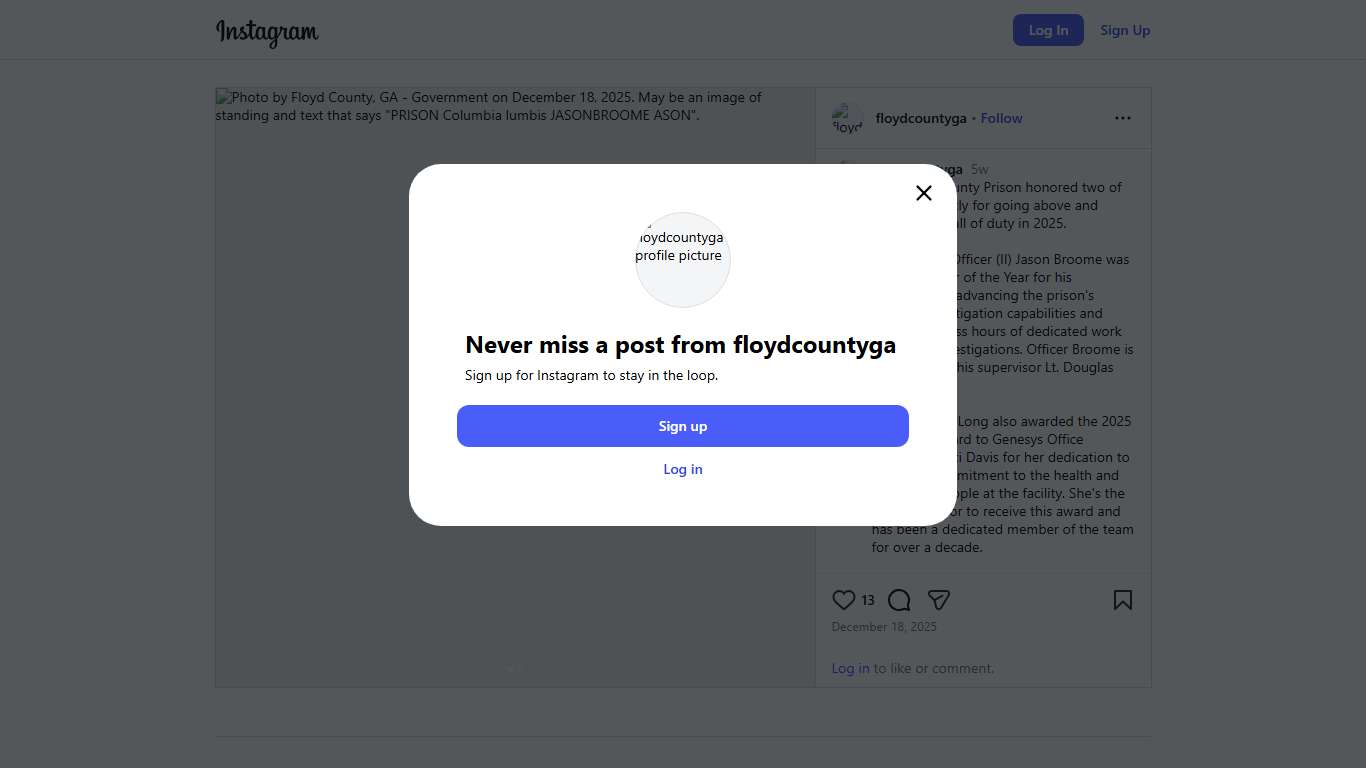Click the Log In button in the top bar
1366x768 pixels.
(x=1047, y=30)
